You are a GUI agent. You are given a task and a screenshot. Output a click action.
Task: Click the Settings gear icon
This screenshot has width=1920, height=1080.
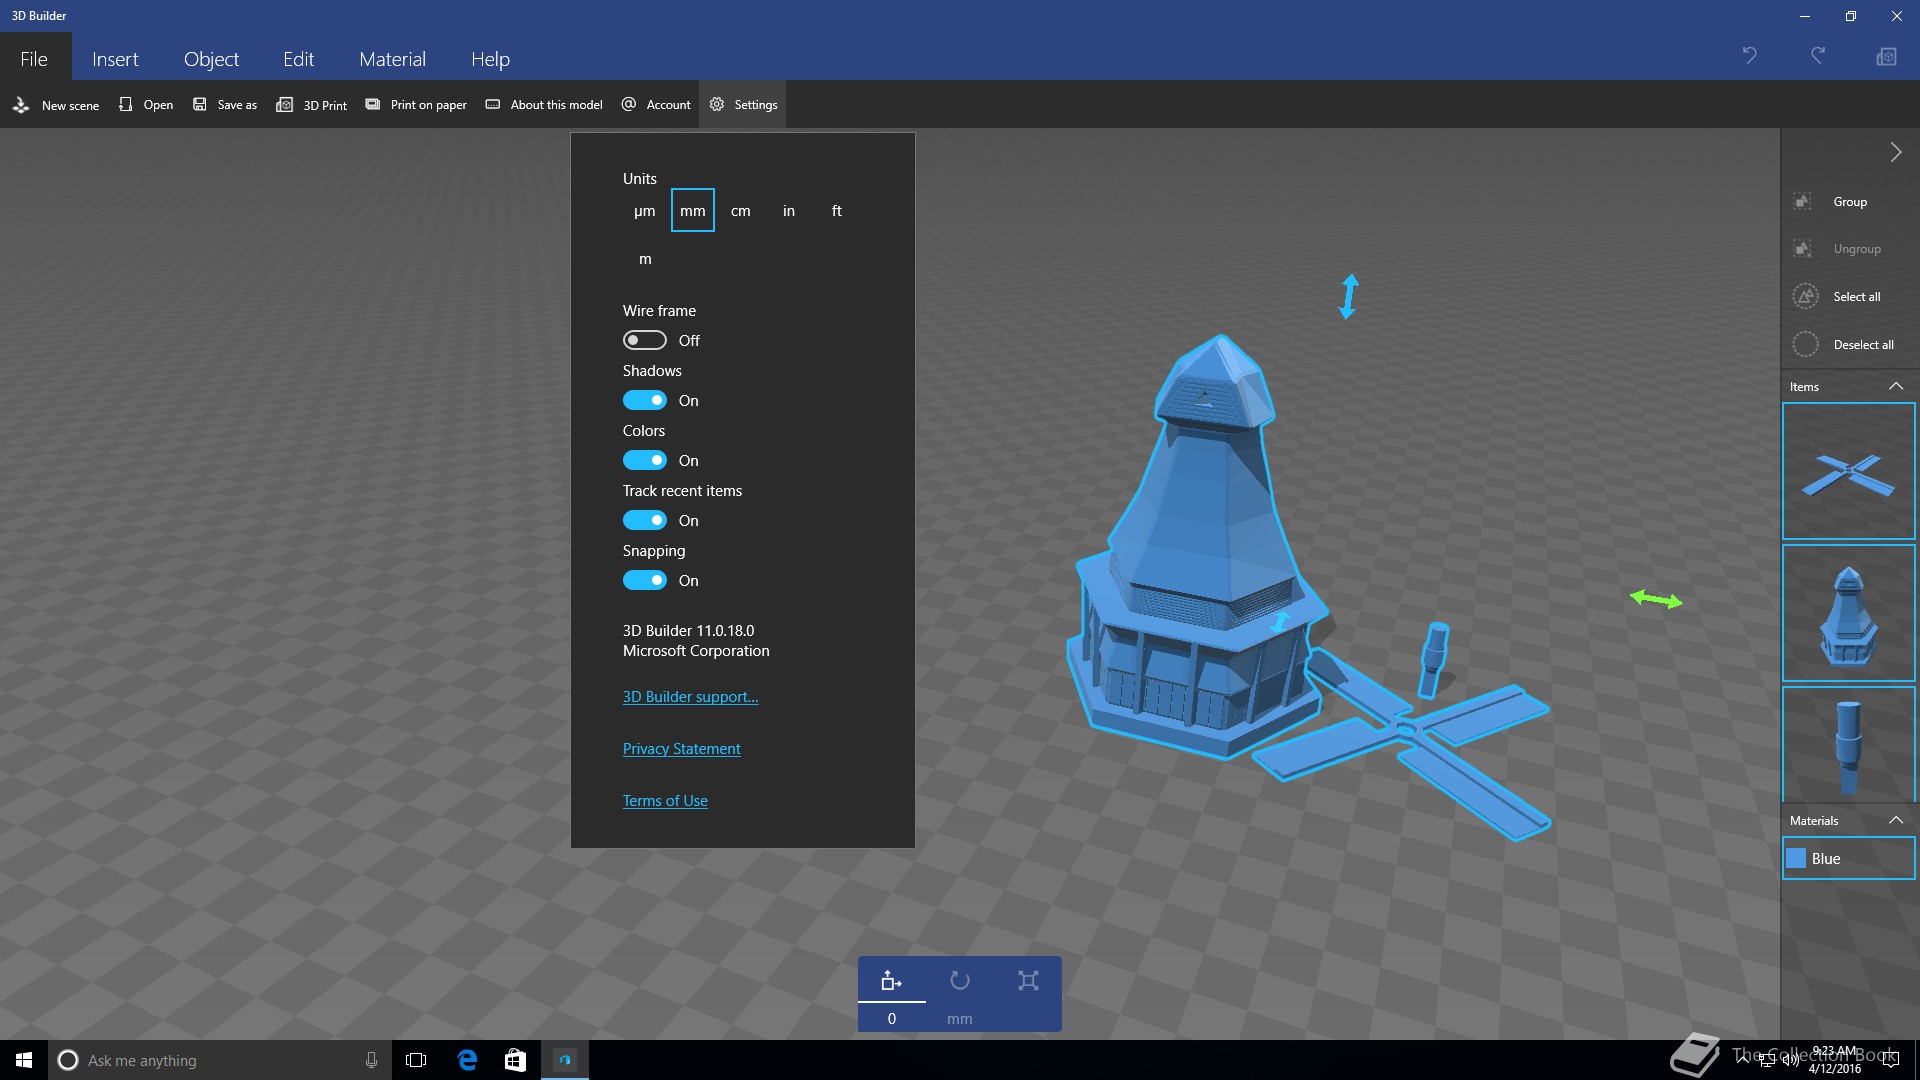click(717, 104)
